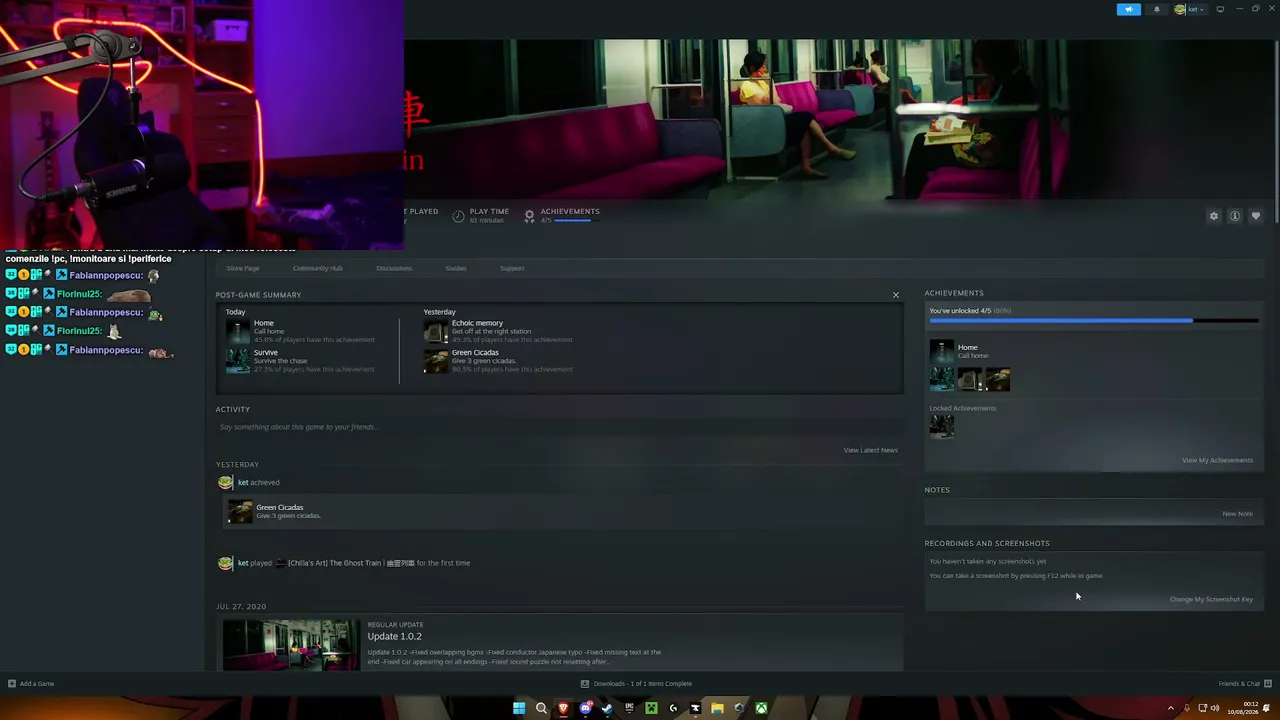Click Add a Game button
The image size is (1280, 720).
pyautogui.click(x=31, y=684)
